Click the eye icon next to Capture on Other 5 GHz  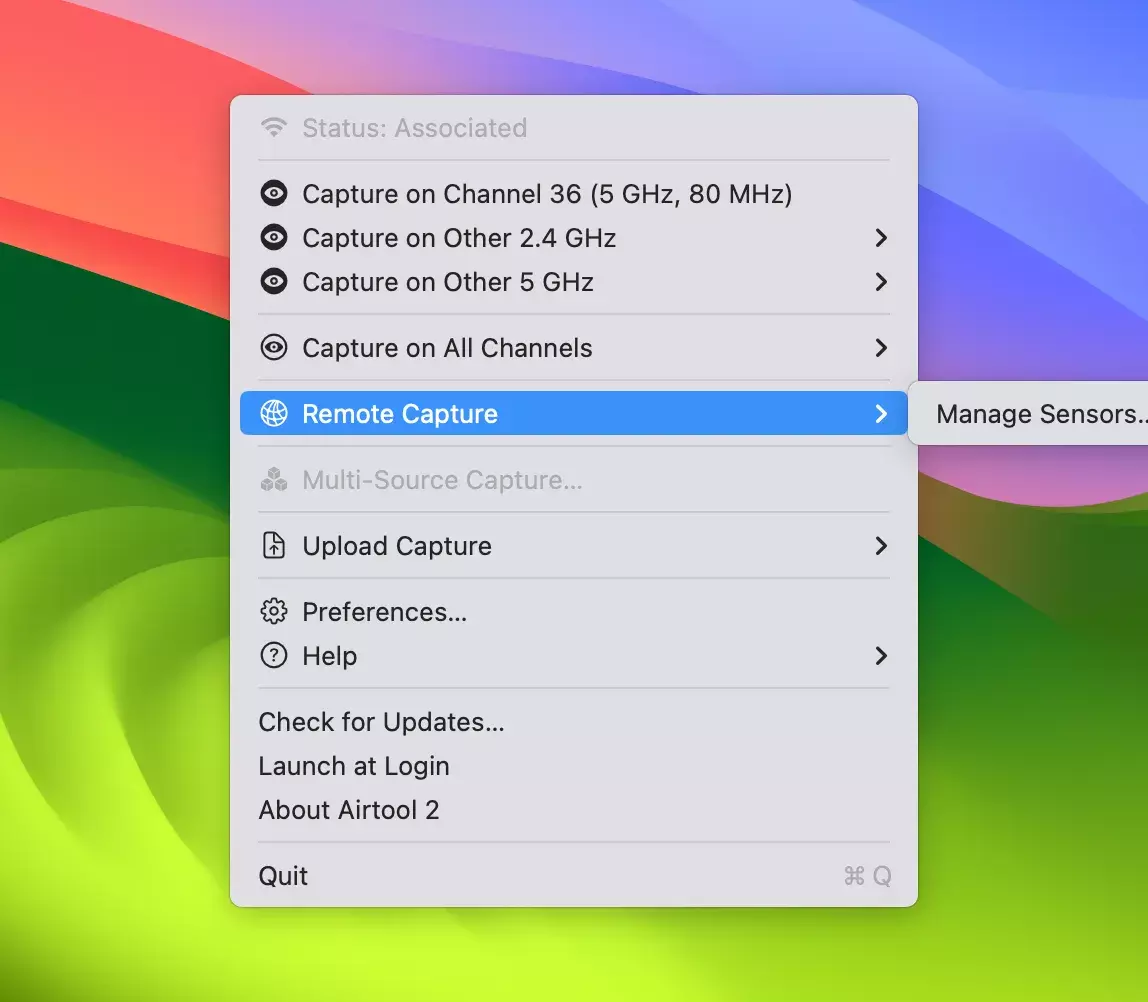tap(273, 282)
